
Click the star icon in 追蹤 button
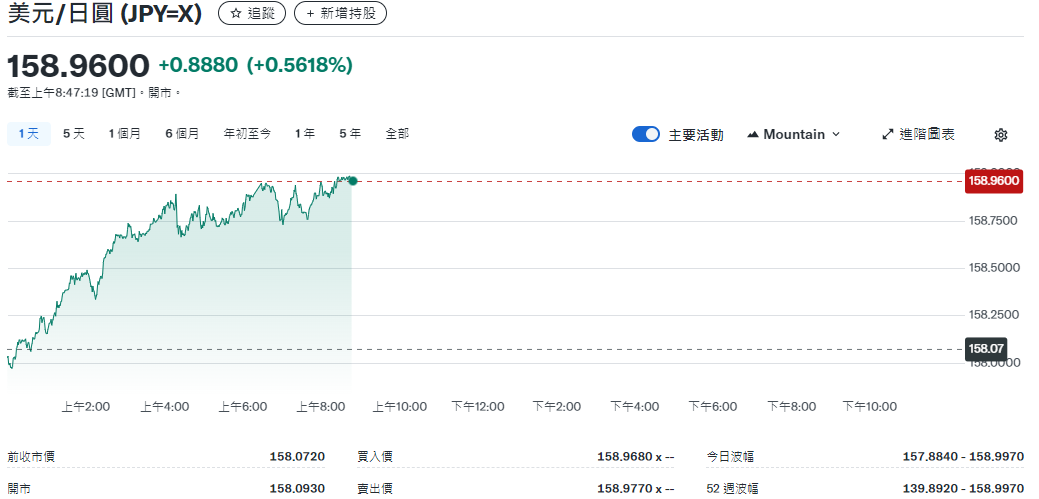click(x=236, y=14)
